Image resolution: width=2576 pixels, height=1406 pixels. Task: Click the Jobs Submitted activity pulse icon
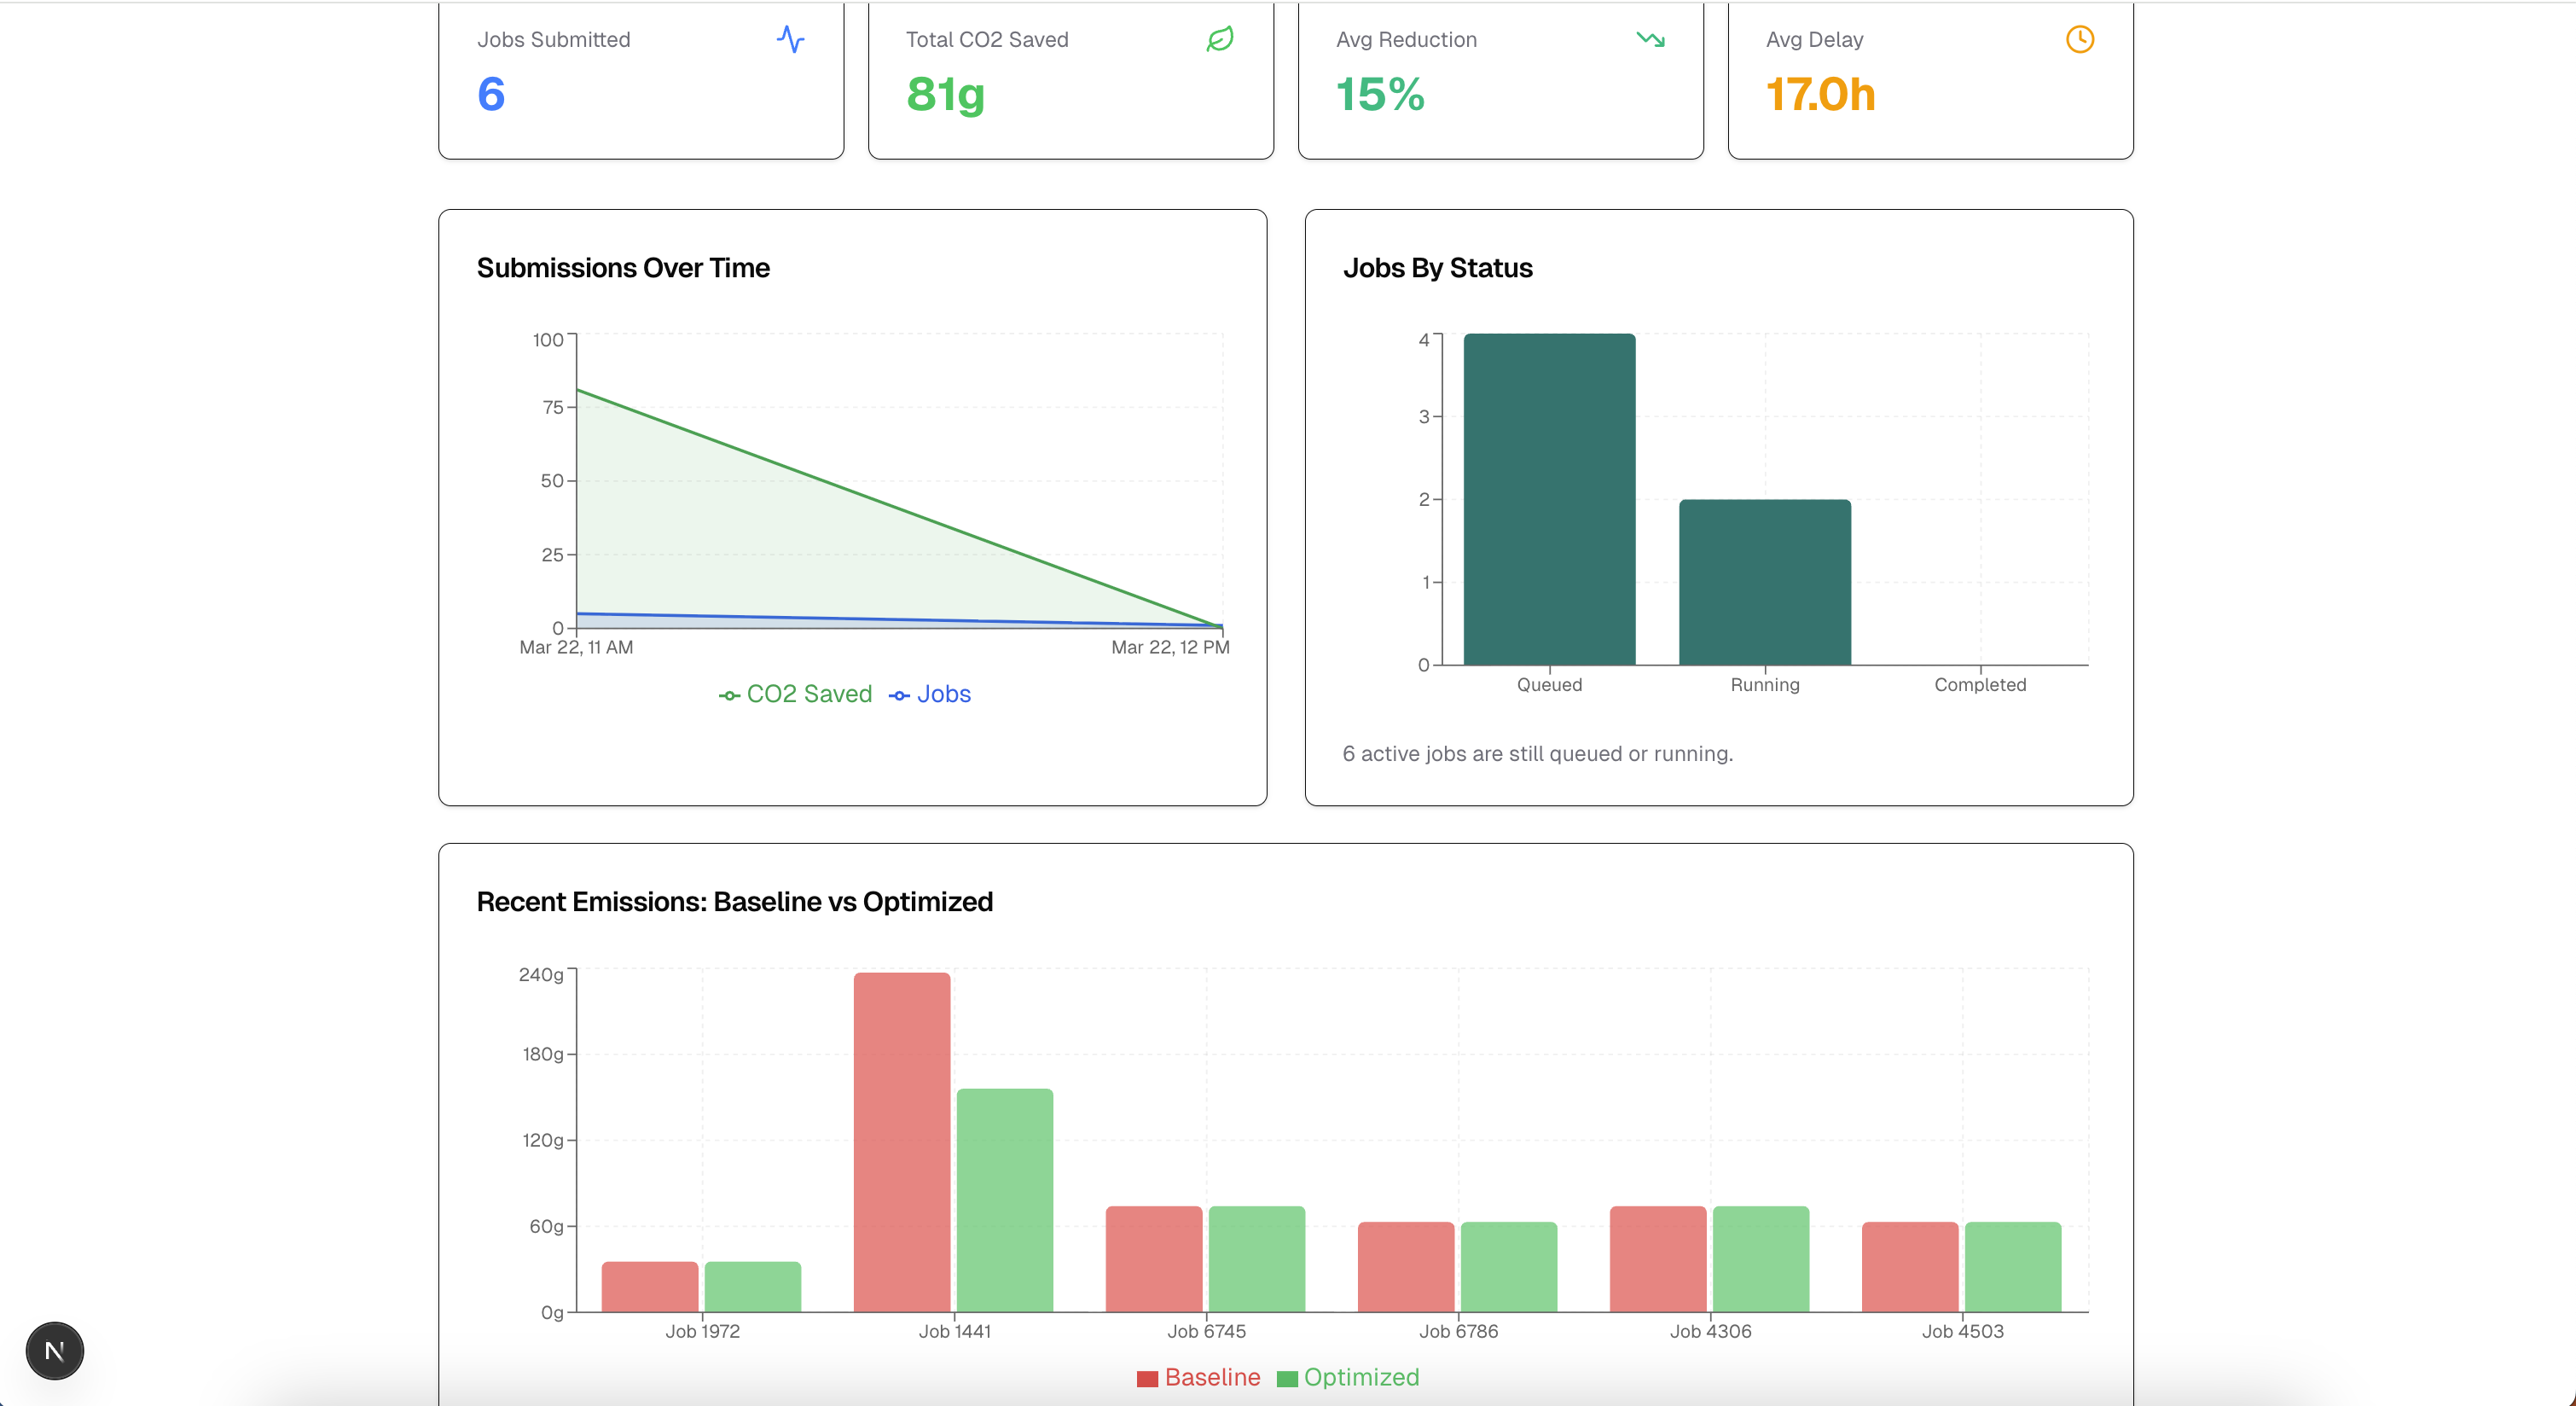click(790, 40)
